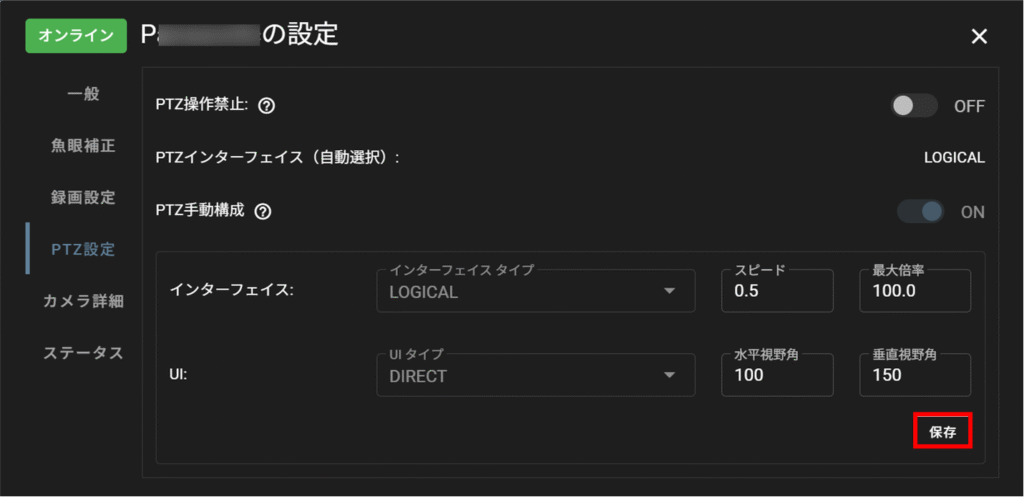Expand the インターフェイス タイプ dropdown arrow

click(x=669, y=291)
